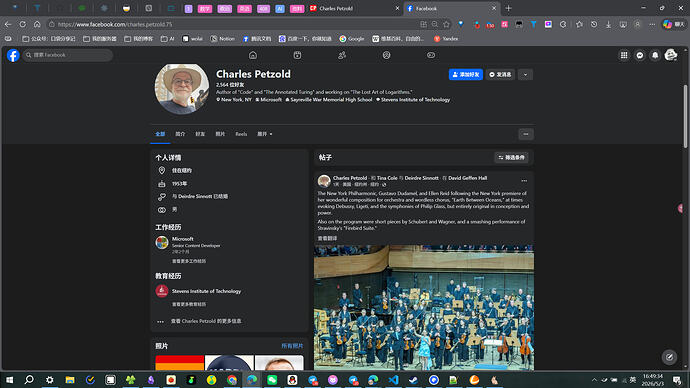
Task: Open the post's three-dot options menu
Action: tap(524, 181)
